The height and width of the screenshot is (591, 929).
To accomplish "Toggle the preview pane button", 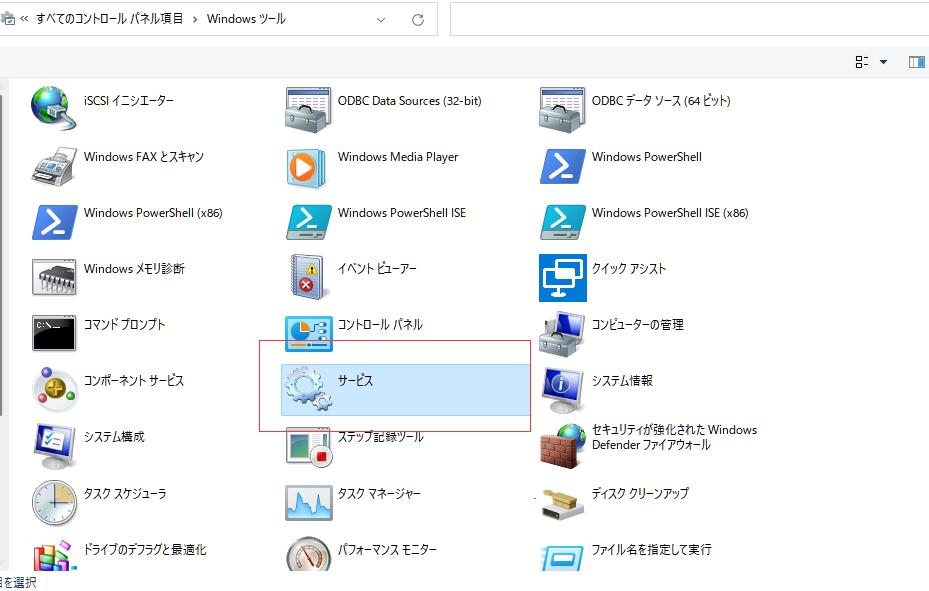I will pos(916,62).
